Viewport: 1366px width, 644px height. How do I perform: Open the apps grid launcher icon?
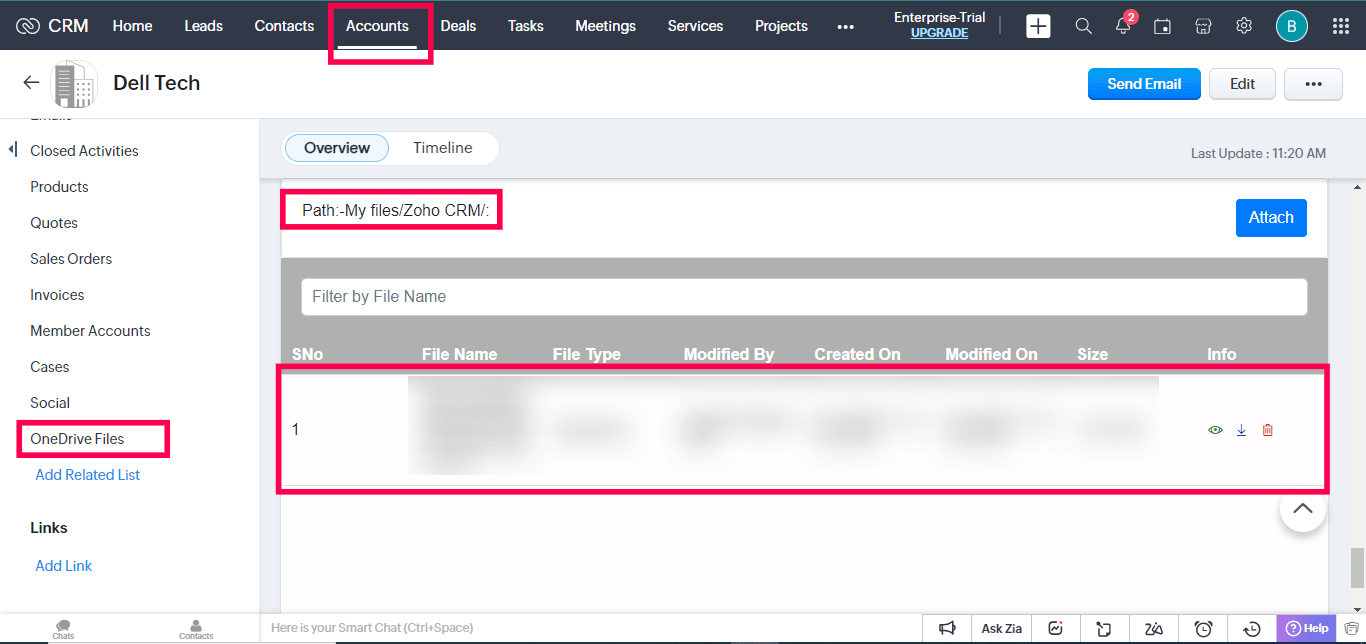point(1341,26)
